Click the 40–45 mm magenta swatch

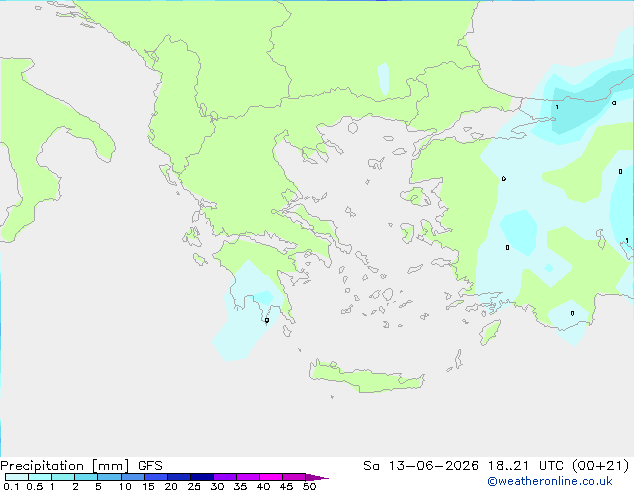tap(271, 477)
